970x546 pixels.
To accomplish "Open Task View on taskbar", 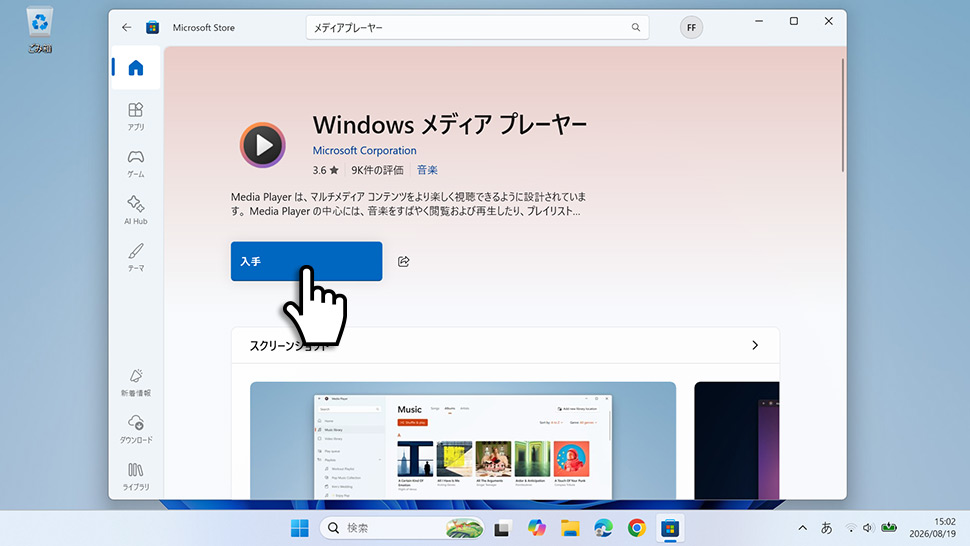I will pos(502,528).
